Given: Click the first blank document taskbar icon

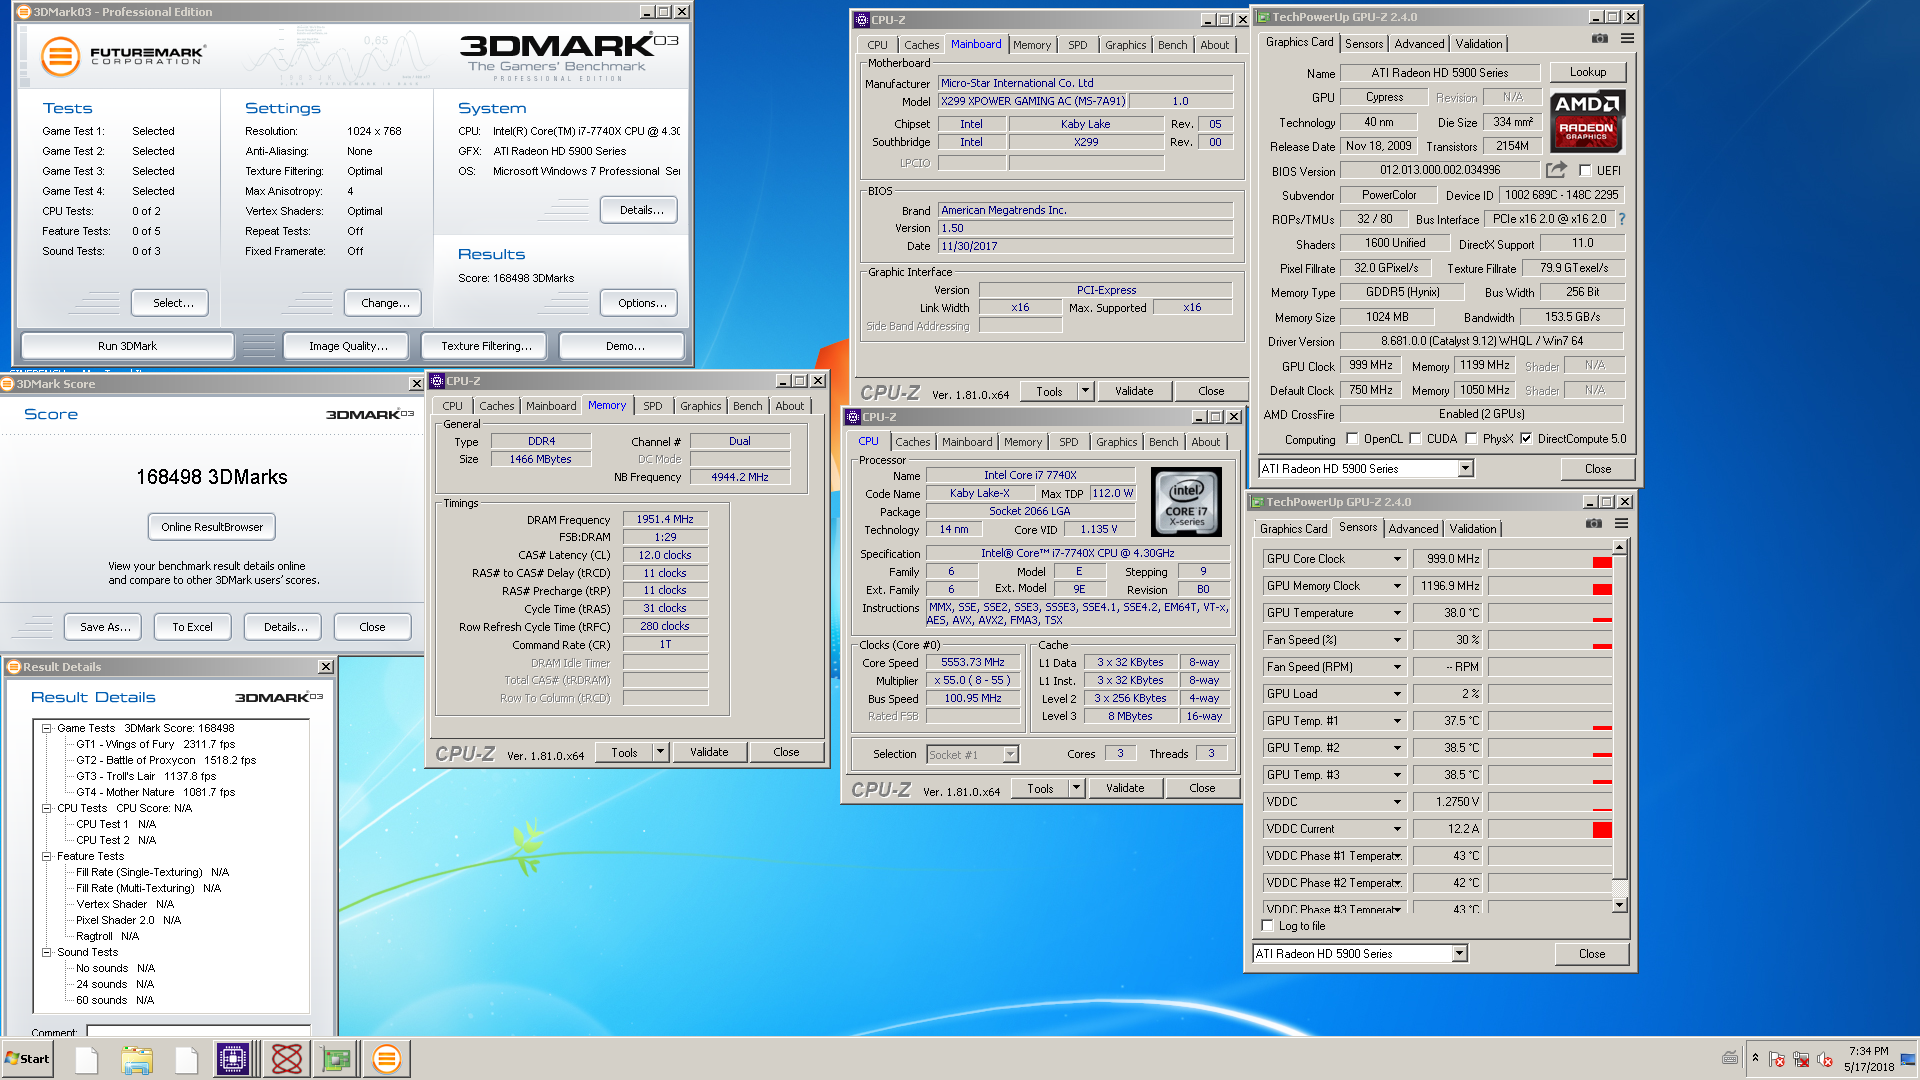Looking at the screenshot, I should point(87,1059).
